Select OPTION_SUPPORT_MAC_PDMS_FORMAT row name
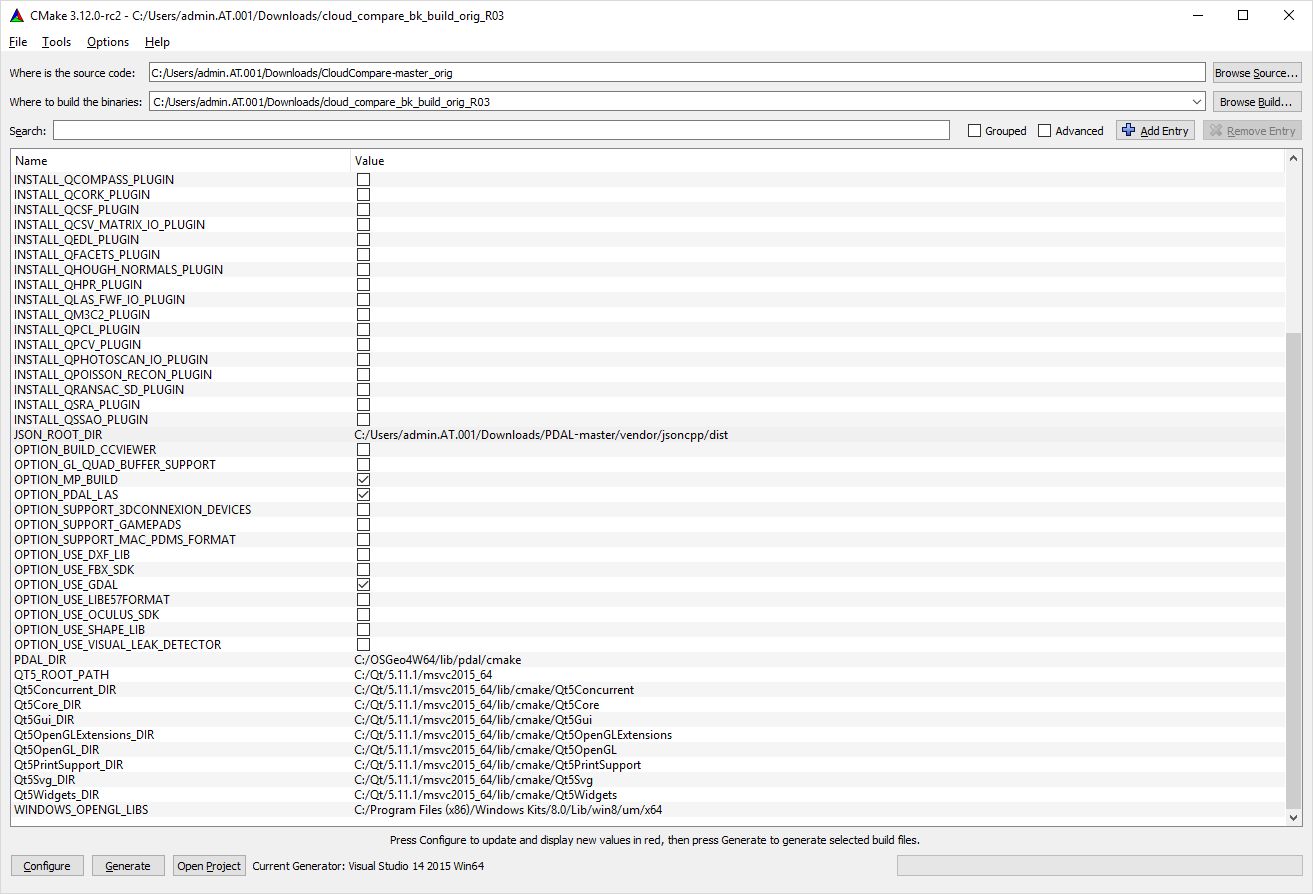Viewport: 1313px width, 894px height. click(125, 540)
